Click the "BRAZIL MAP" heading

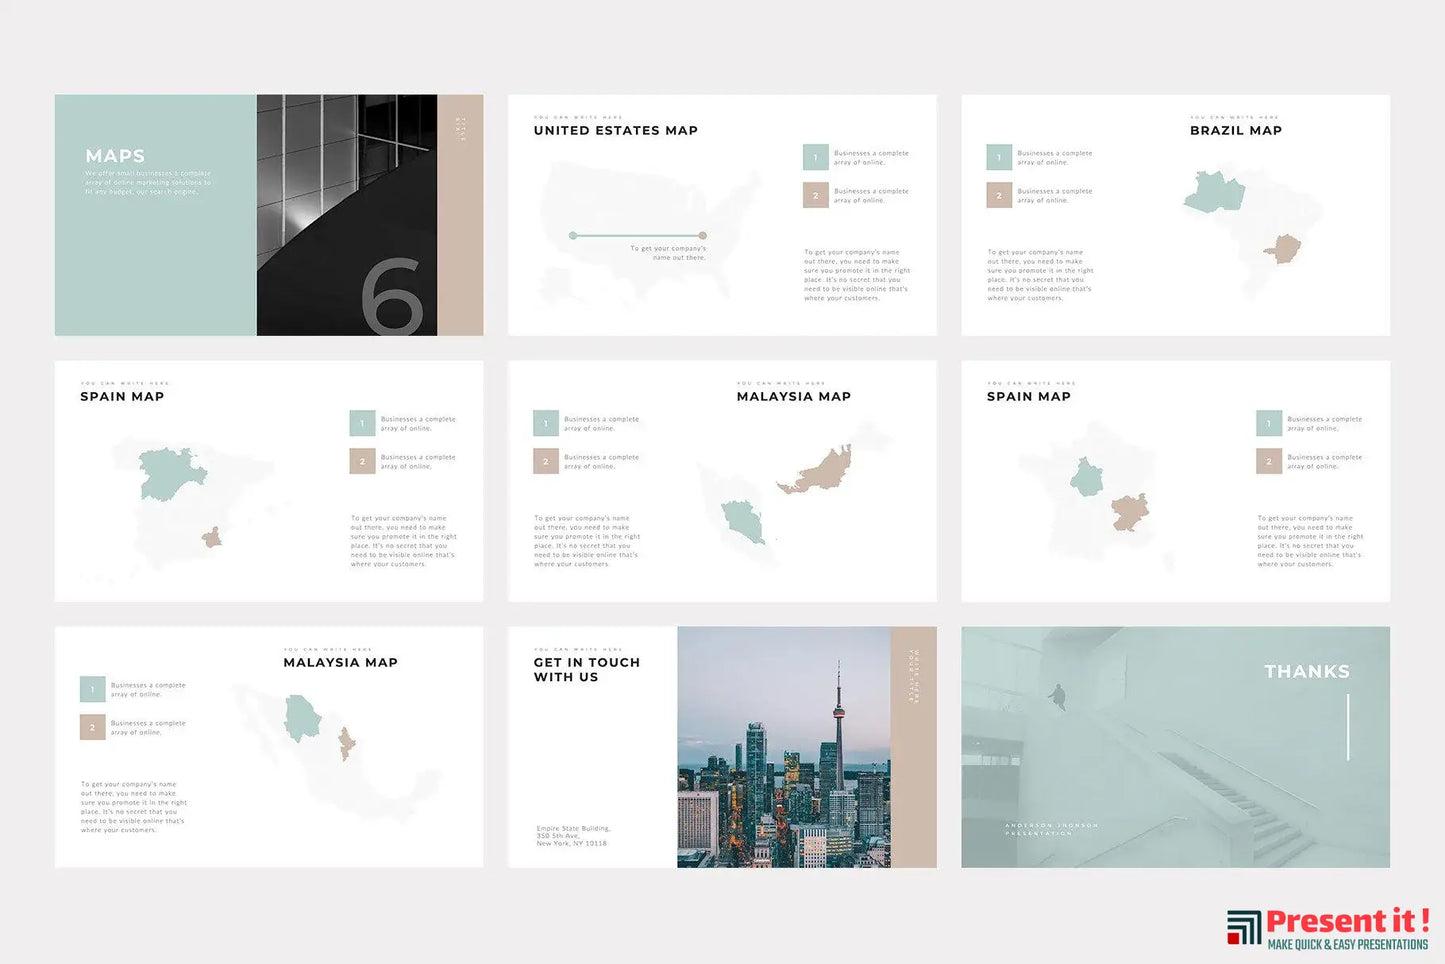pyautogui.click(x=1235, y=130)
